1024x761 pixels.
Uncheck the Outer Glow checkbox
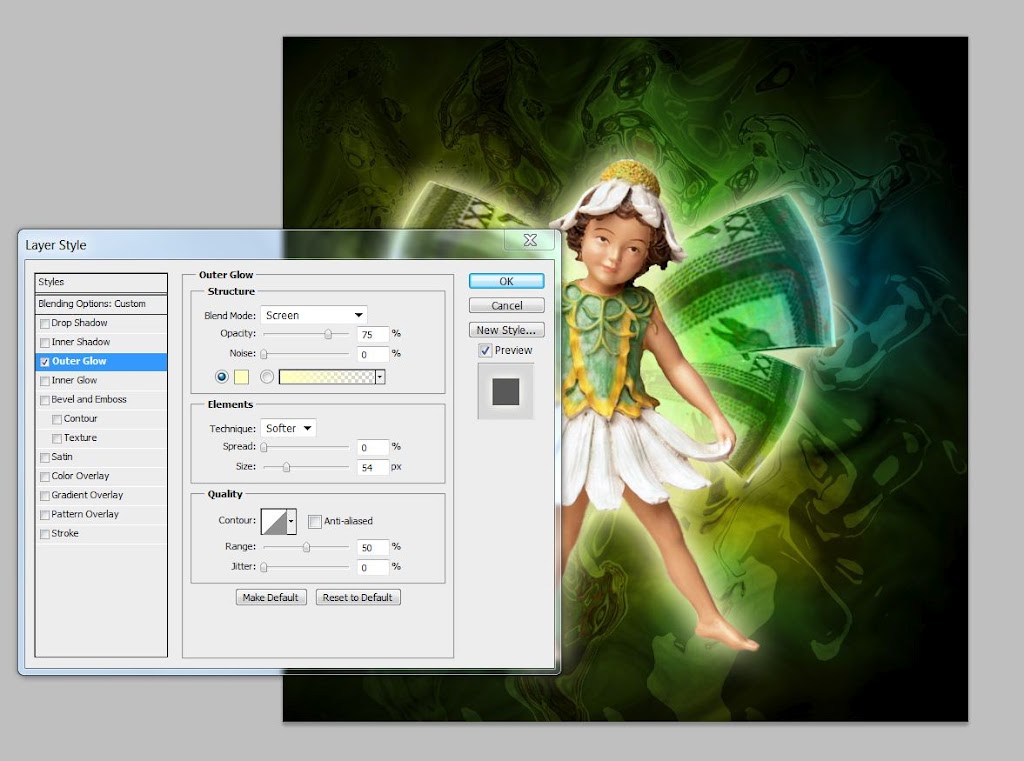pyautogui.click(x=45, y=361)
